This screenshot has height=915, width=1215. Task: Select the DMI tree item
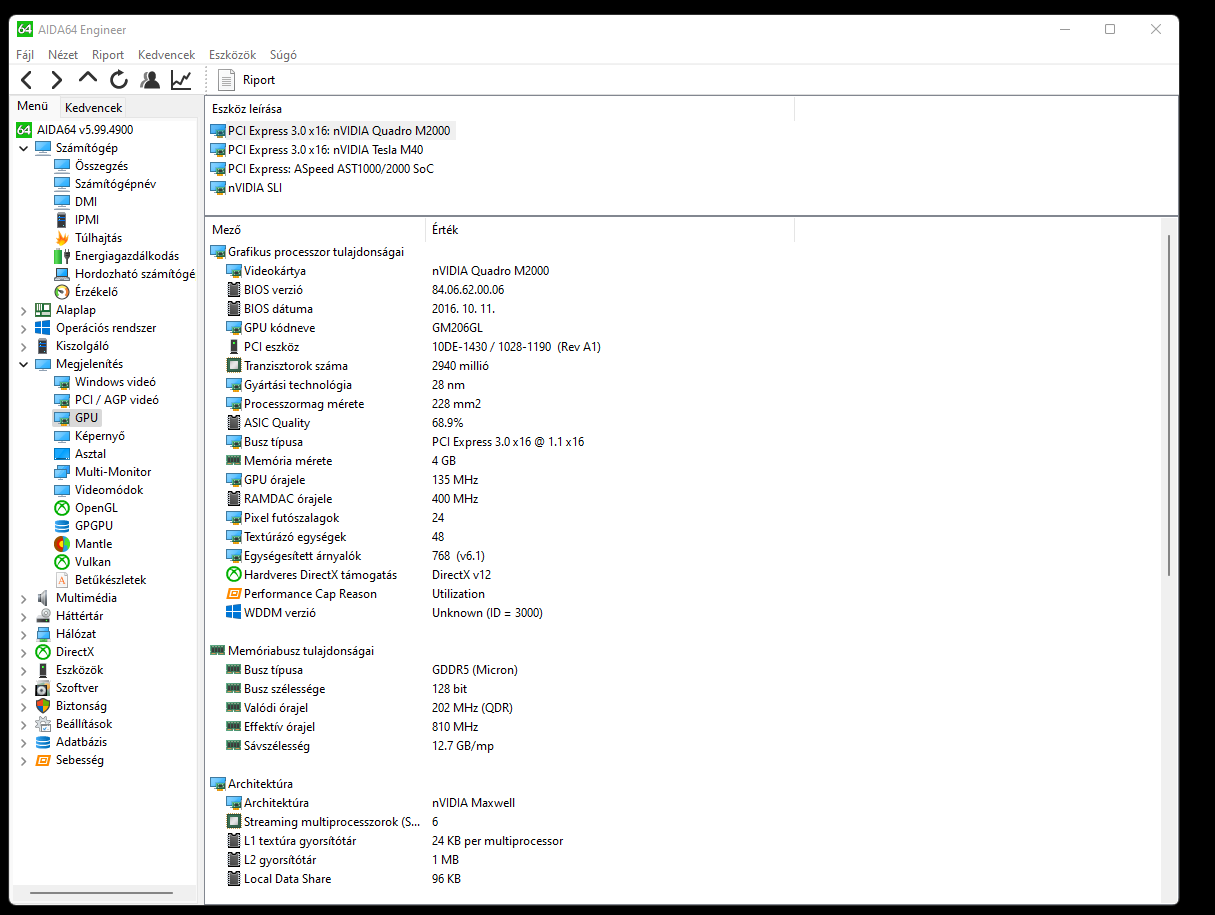[76, 202]
